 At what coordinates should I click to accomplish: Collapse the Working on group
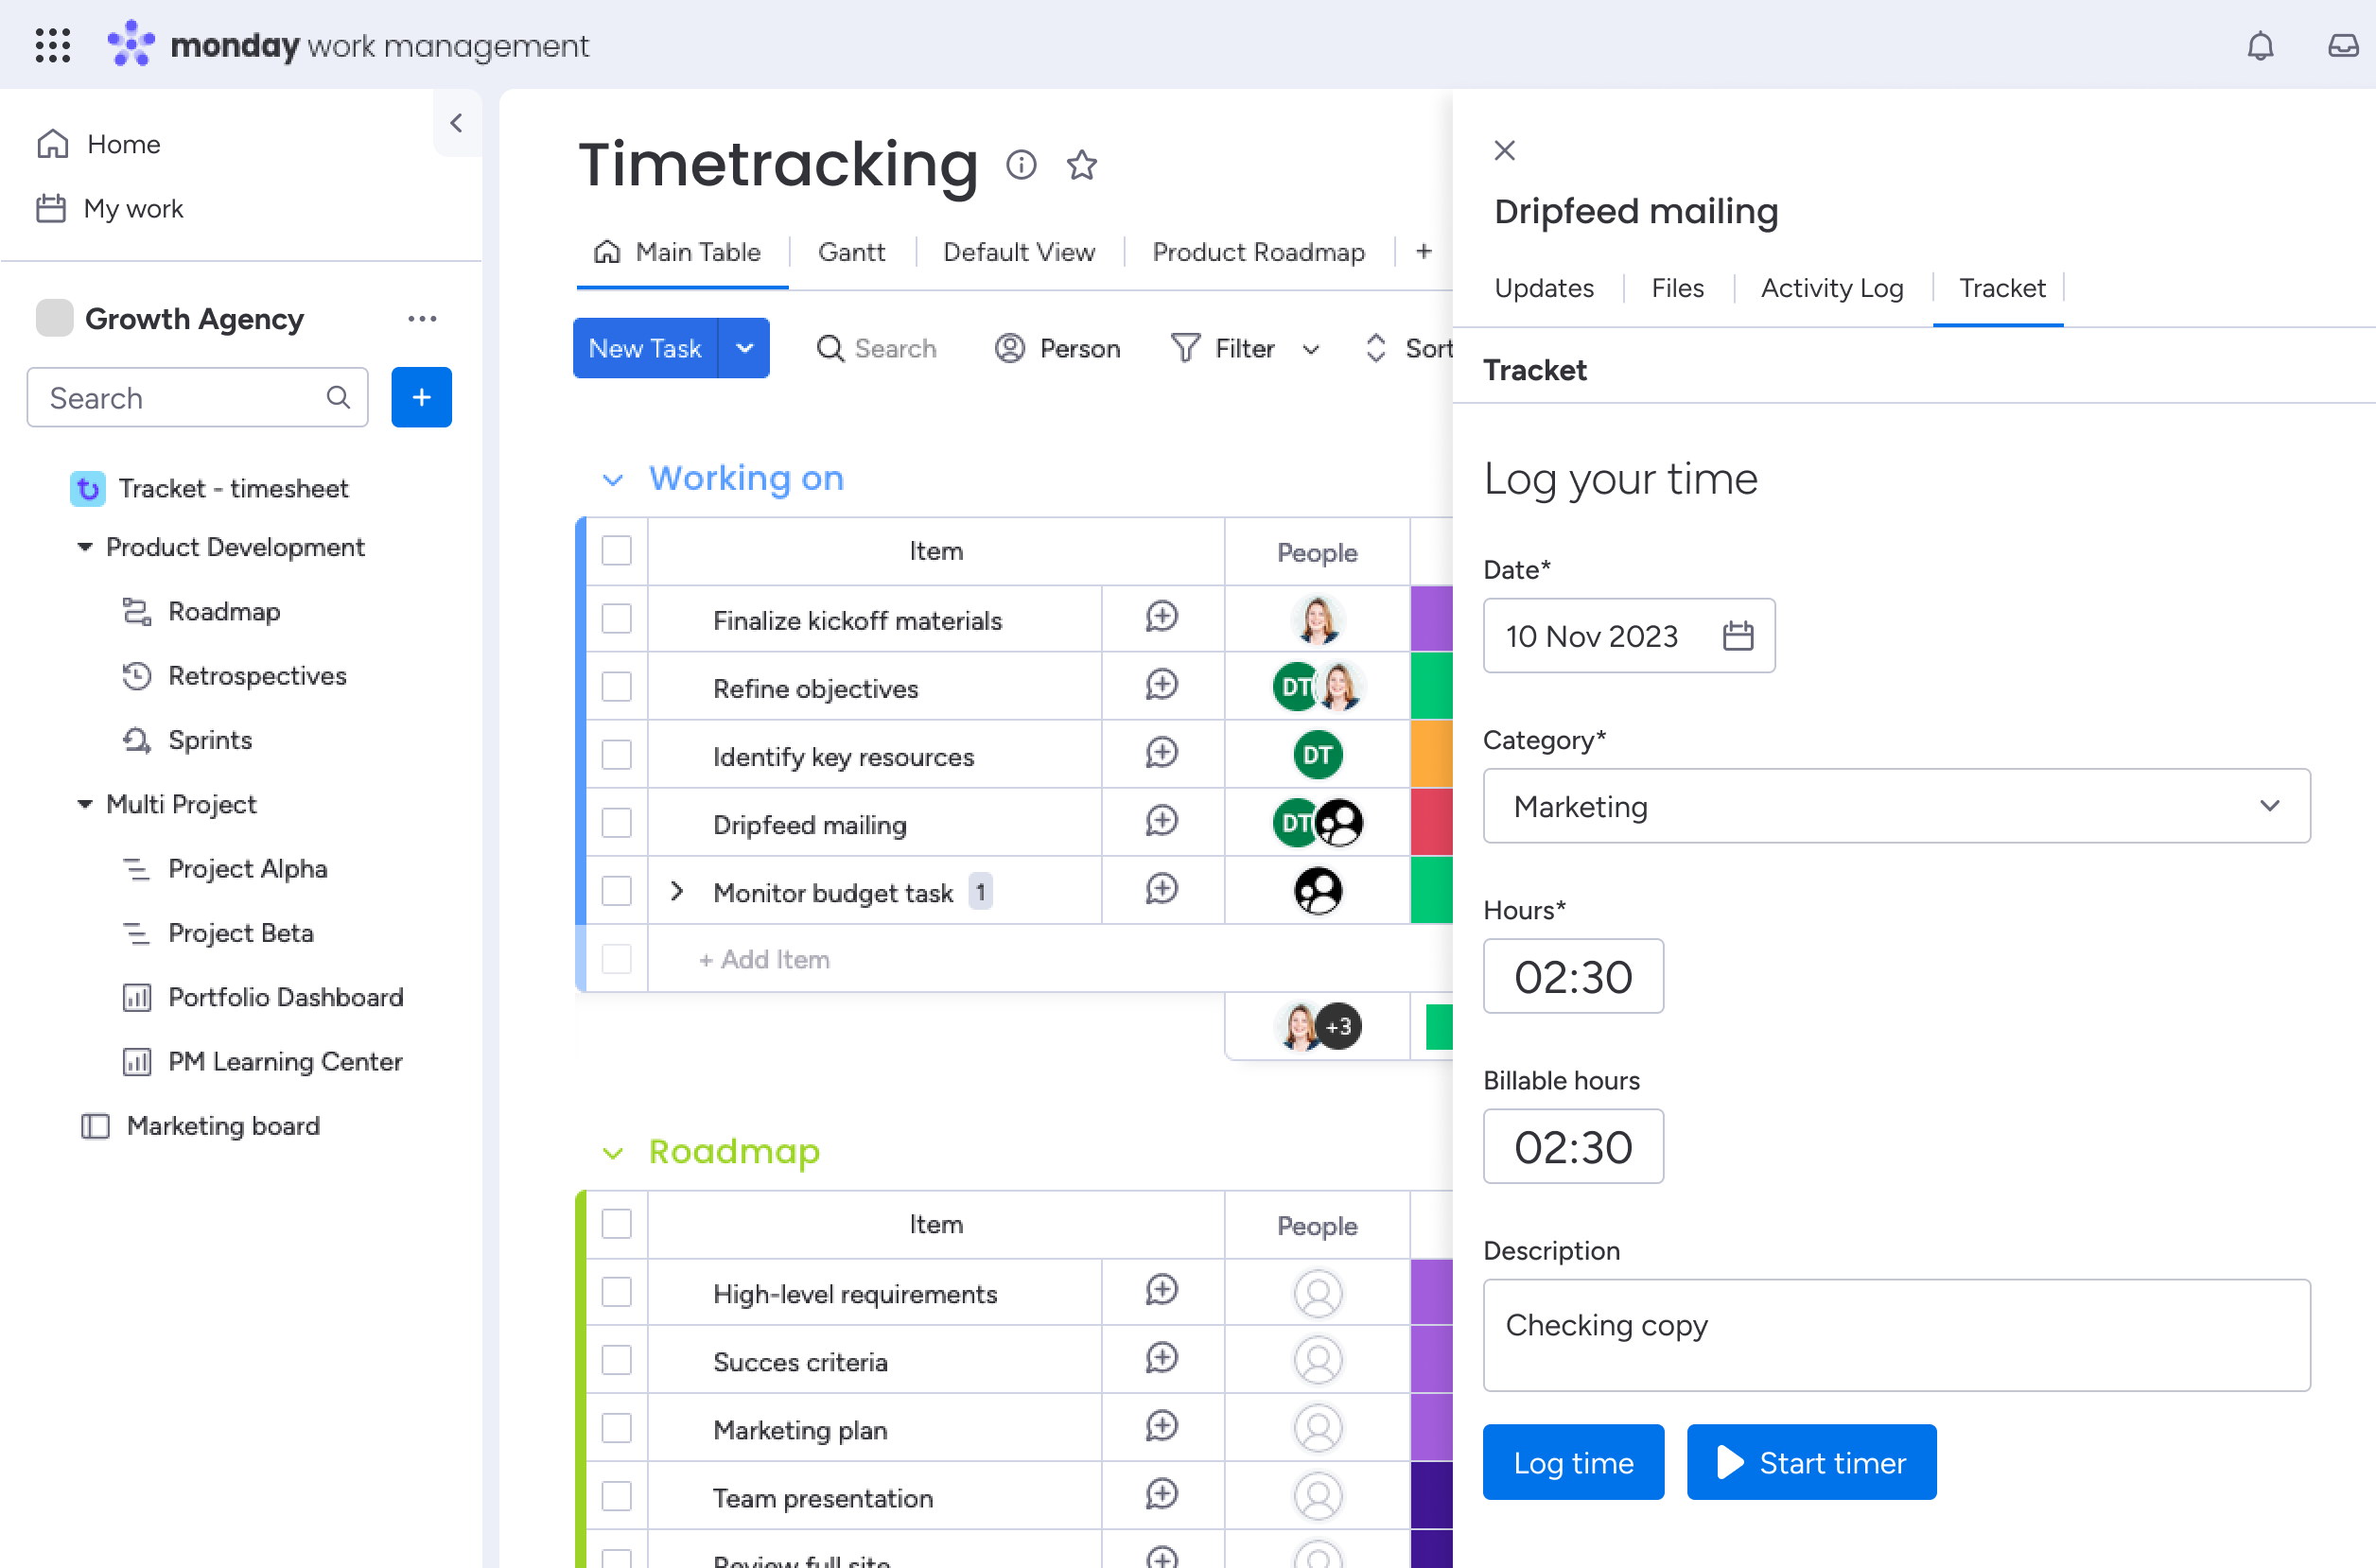point(612,479)
